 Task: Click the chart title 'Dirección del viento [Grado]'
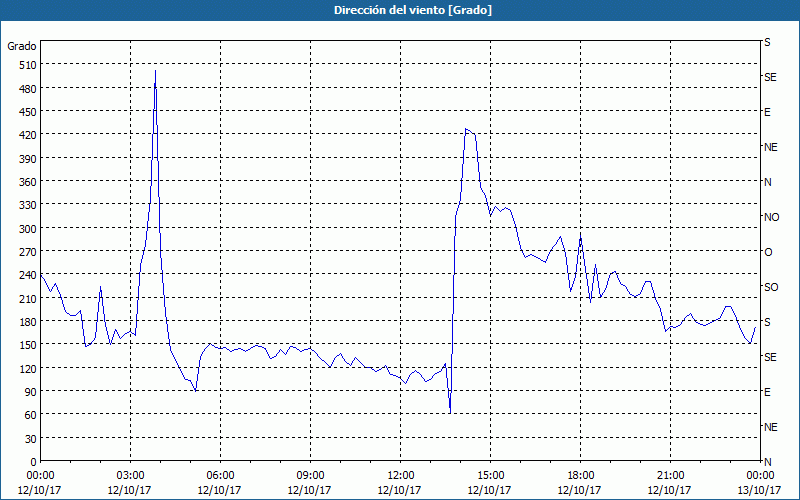click(x=413, y=10)
